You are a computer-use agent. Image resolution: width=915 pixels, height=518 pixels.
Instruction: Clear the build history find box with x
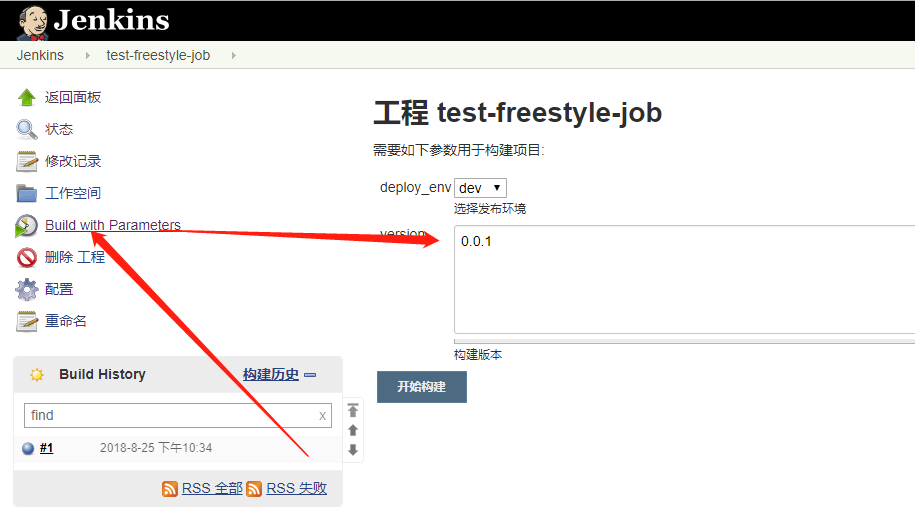click(322, 416)
